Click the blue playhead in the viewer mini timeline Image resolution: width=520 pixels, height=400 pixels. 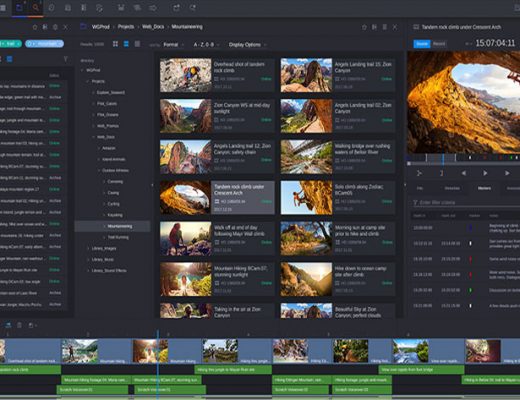click(443, 158)
